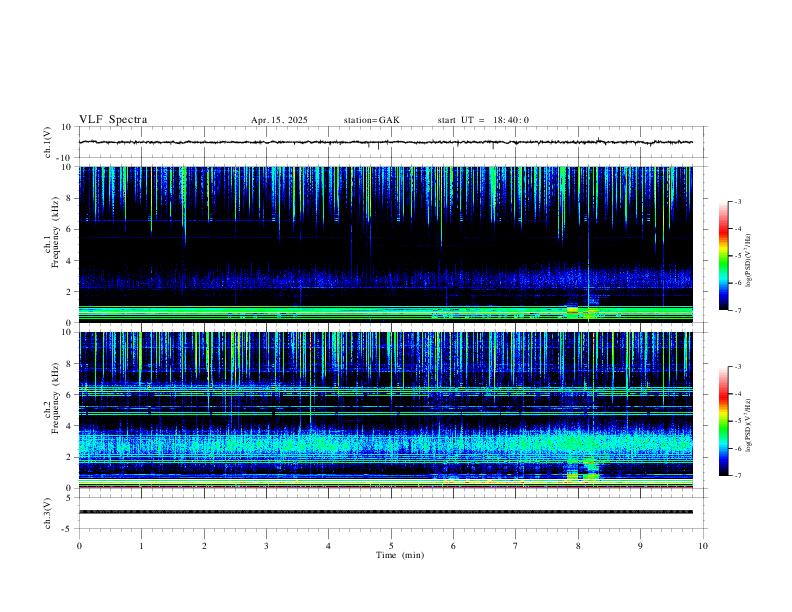Viewport: 792px width, 612px height.
Task: Click the 'ch.1(V)' waveform axis label
Action: [48, 142]
